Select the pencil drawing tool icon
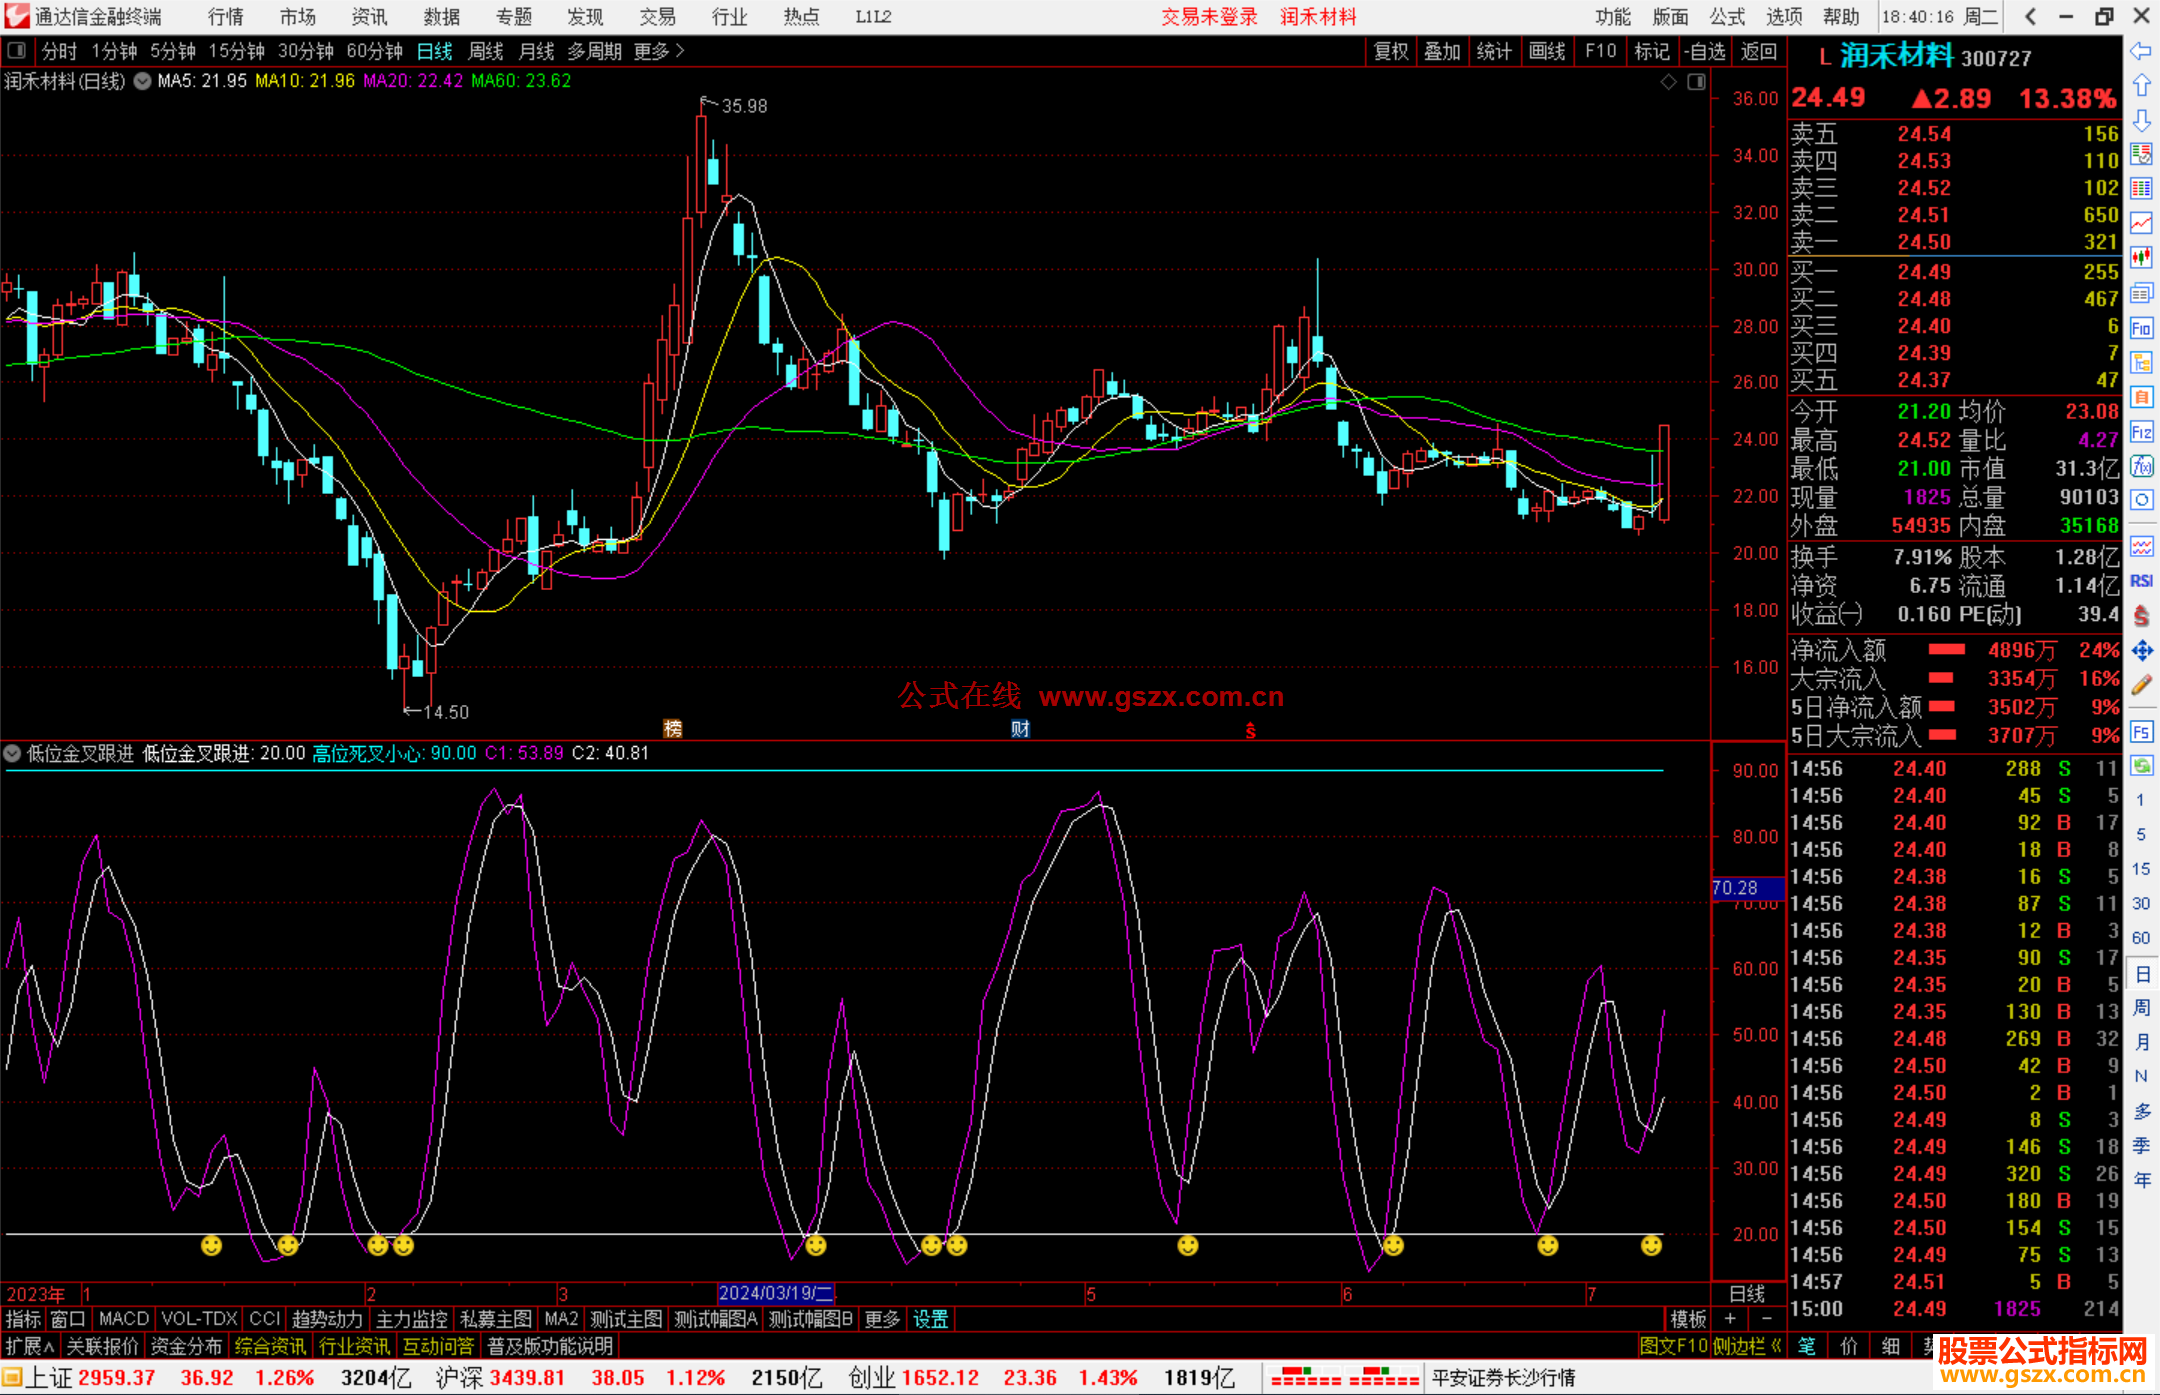 [x=2141, y=685]
